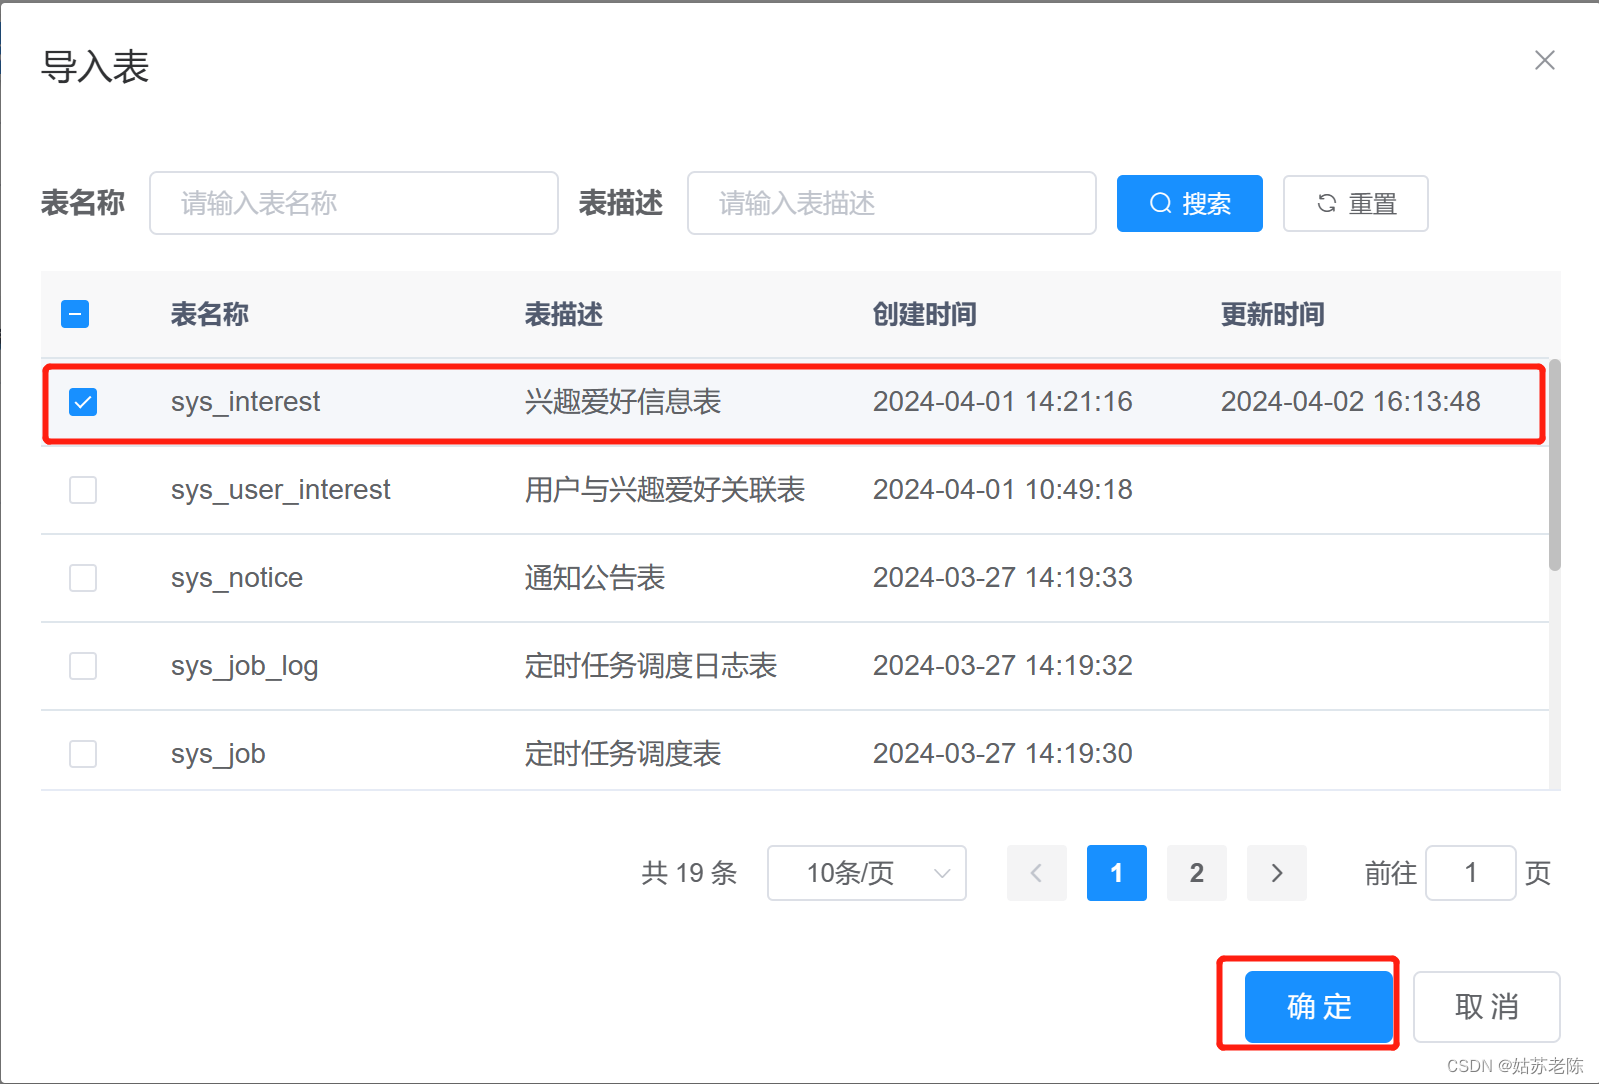
Task: Click the 定时任务调度日志表 description cell
Action: point(651,666)
